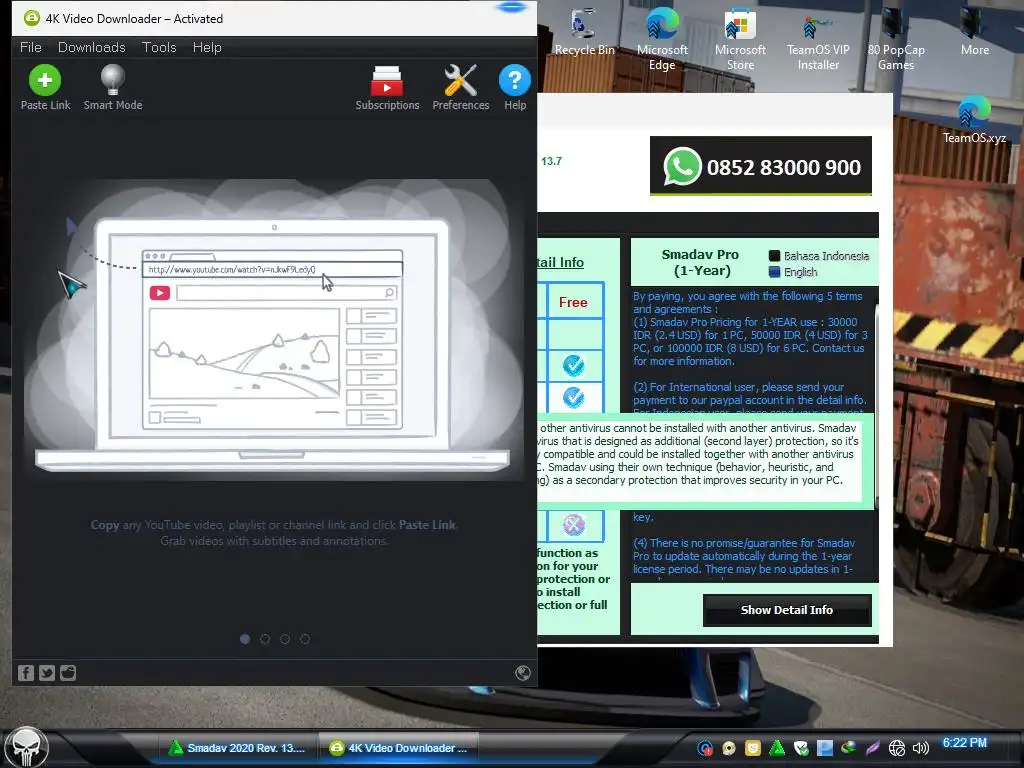Open 80 PopCap Games desktop folder

(895, 39)
